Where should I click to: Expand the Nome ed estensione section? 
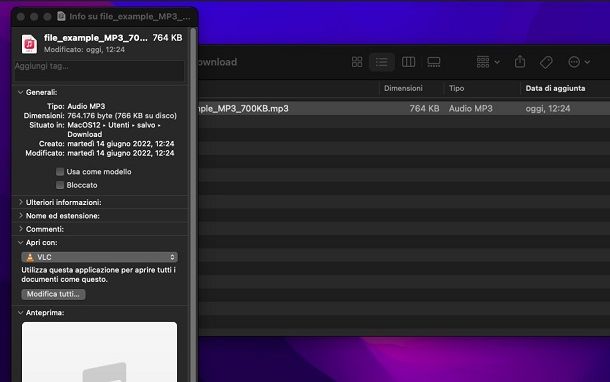tap(20, 216)
